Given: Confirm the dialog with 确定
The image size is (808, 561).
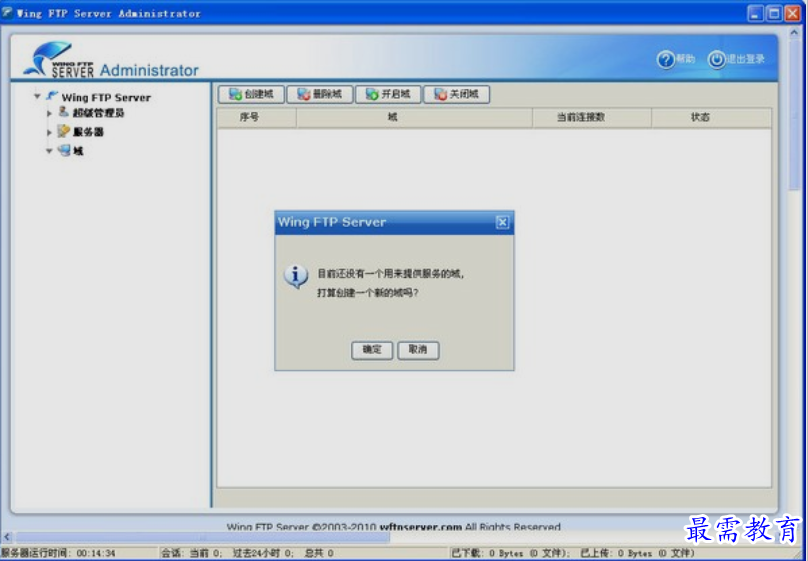Looking at the screenshot, I should 372,350.
